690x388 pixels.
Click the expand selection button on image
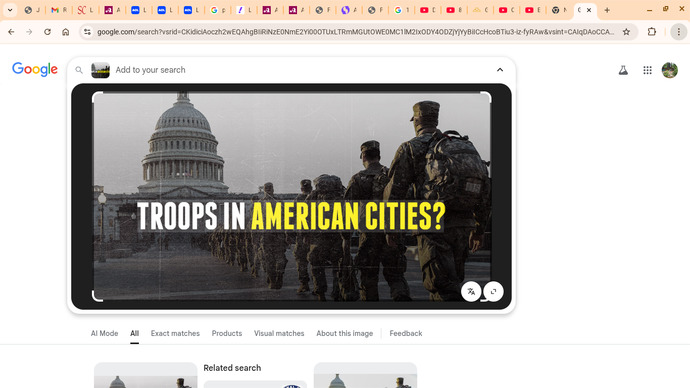(x=493, y=291)
